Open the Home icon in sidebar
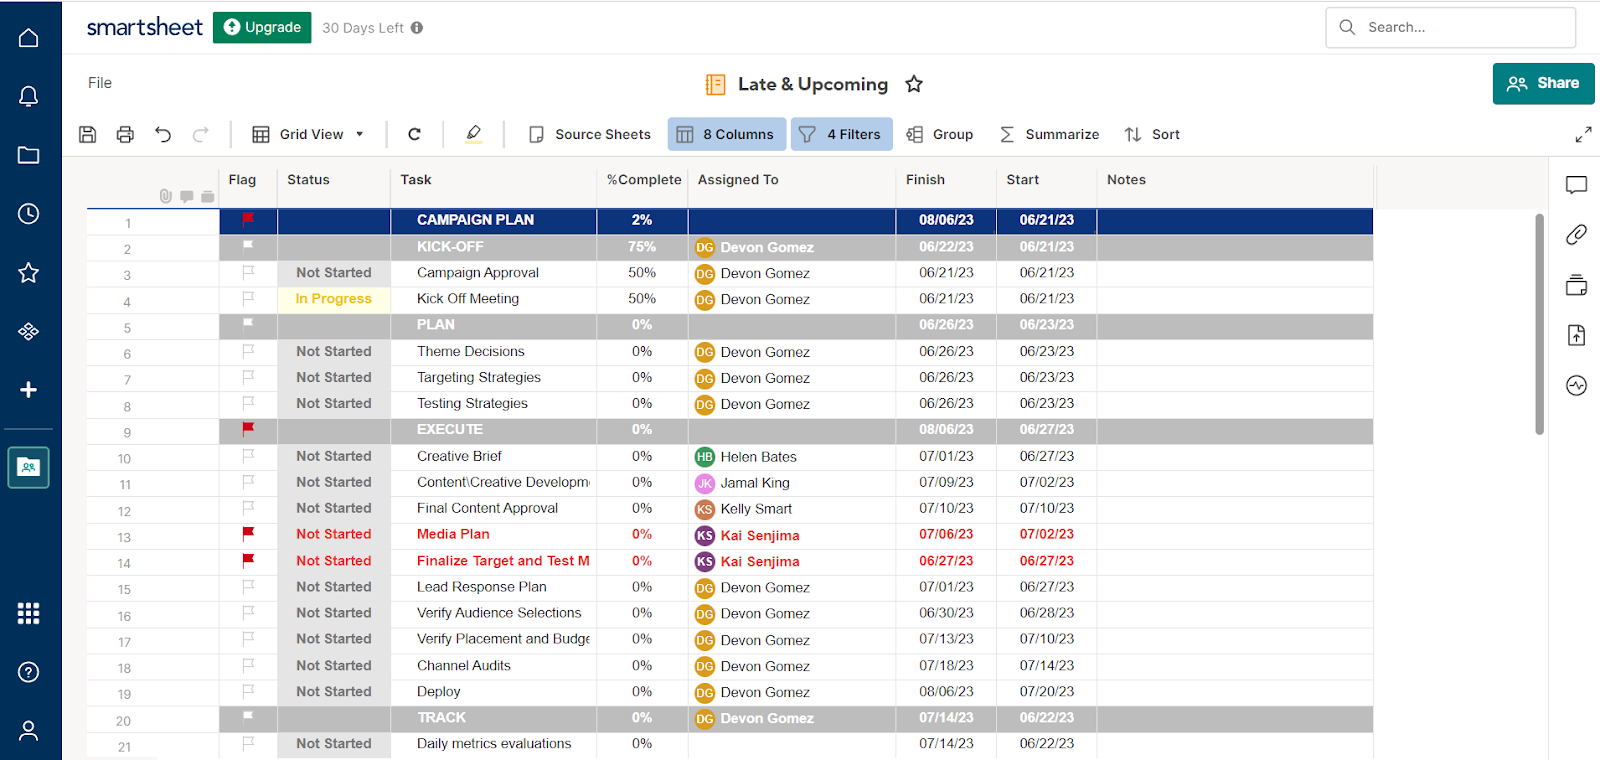 coord(29,38)
